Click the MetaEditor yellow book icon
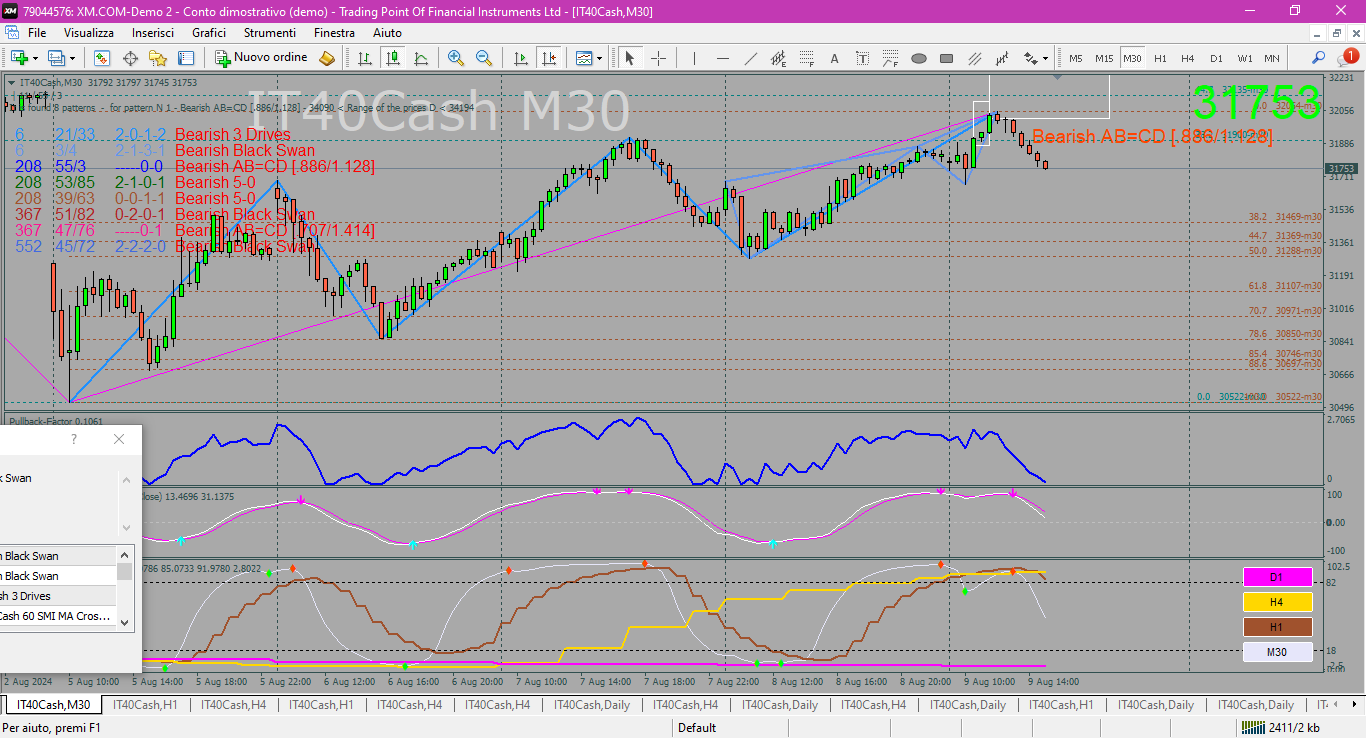Image resolution: width=1366 pixels, height=738 pixels. (x=327, y=58)
